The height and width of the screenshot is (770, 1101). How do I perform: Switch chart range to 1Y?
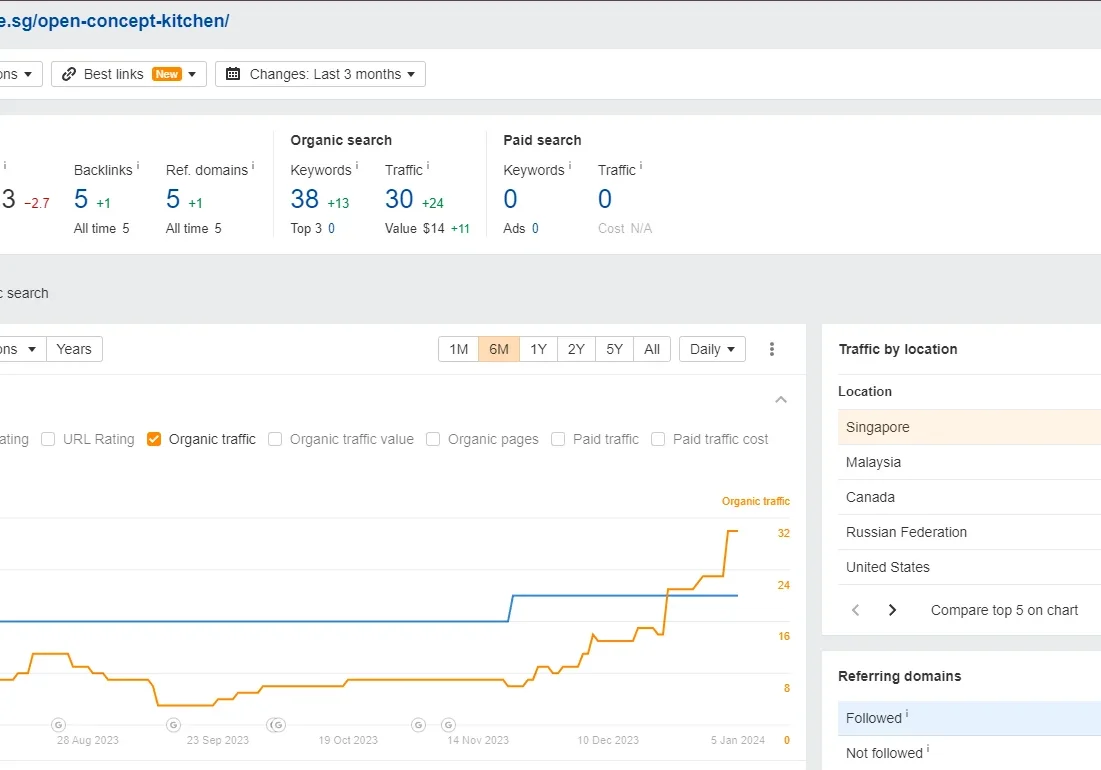tap(538, 349)
